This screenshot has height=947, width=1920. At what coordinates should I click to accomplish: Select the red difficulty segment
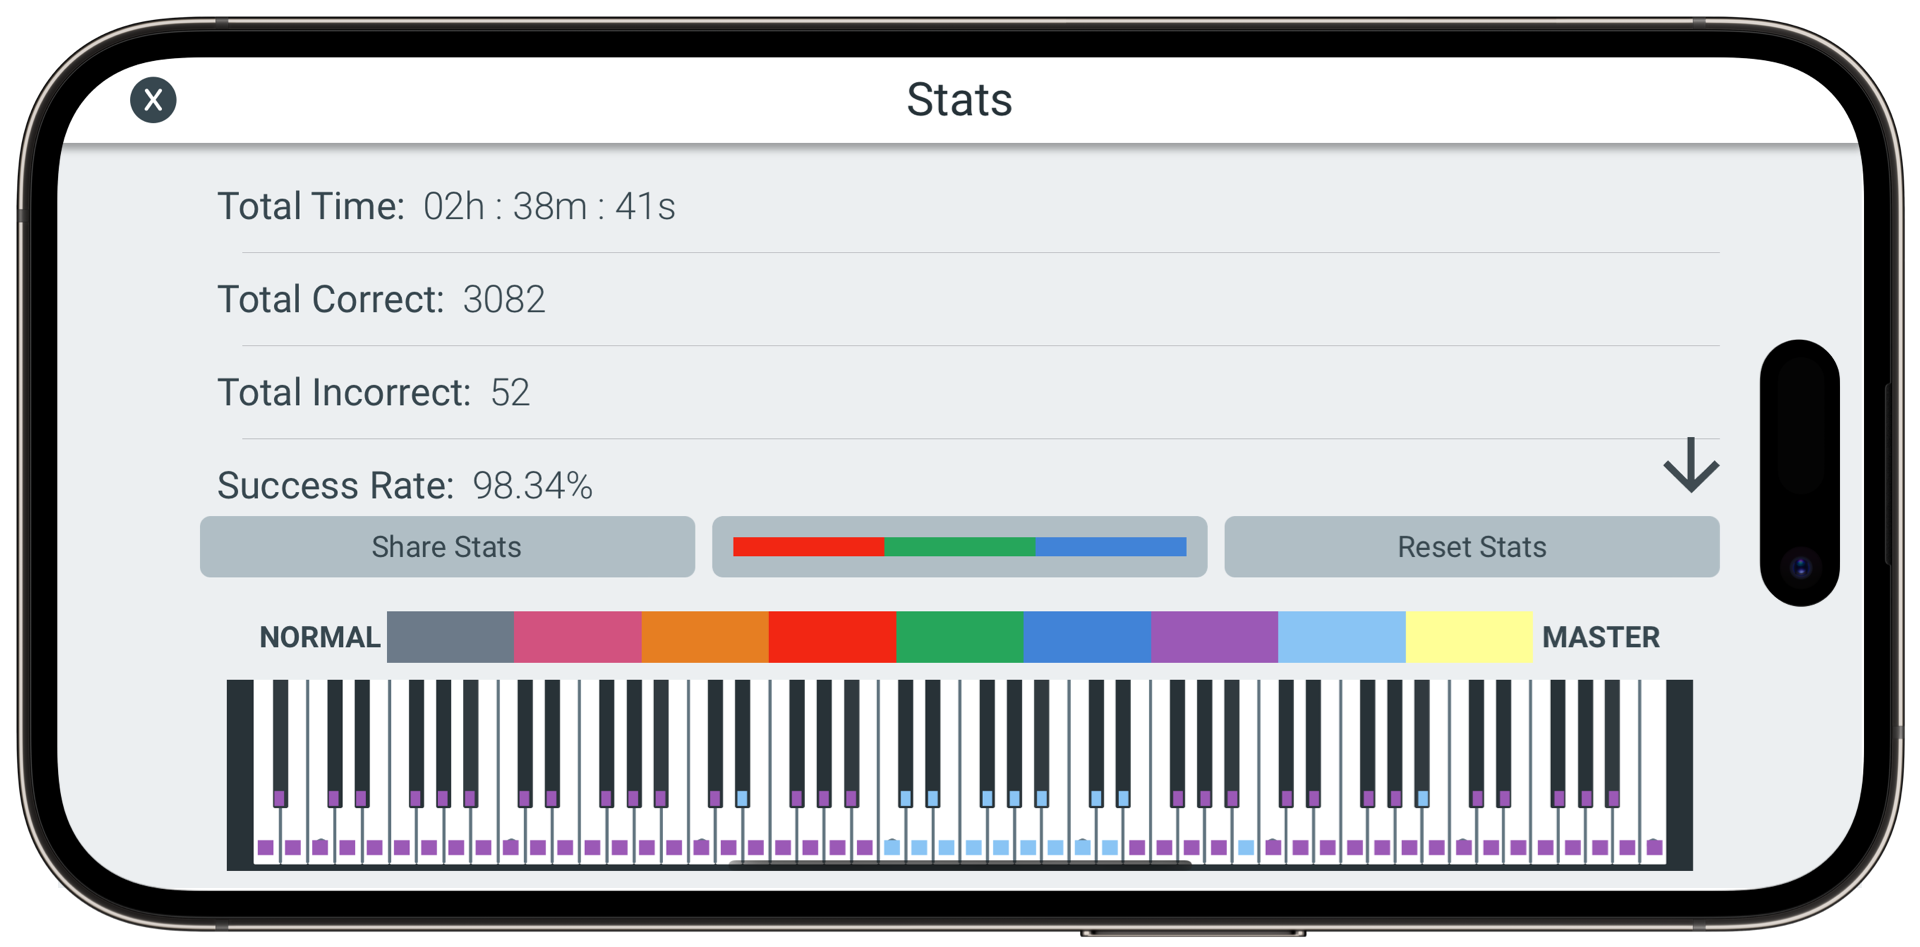tap(832, 637)
